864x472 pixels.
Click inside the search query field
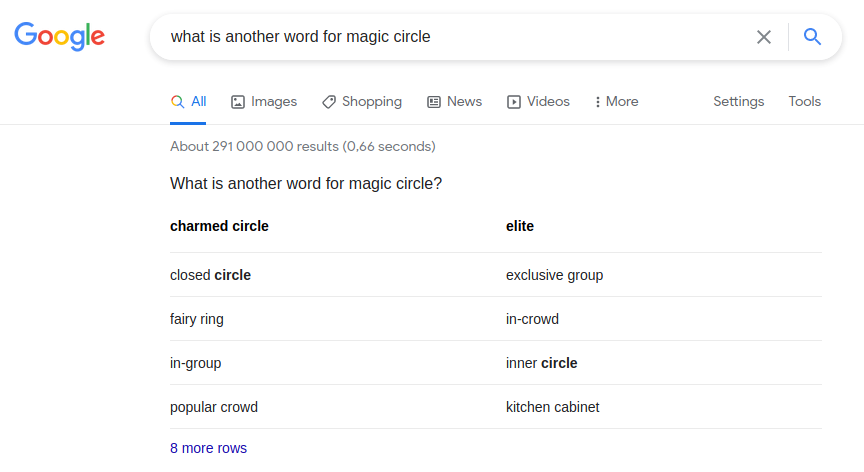[x=452, y=37]
